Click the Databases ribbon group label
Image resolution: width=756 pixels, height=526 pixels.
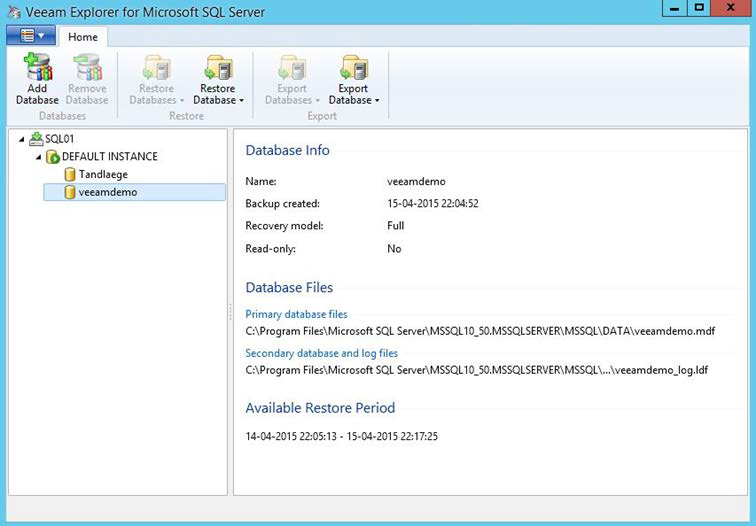(x=63, y=116)
